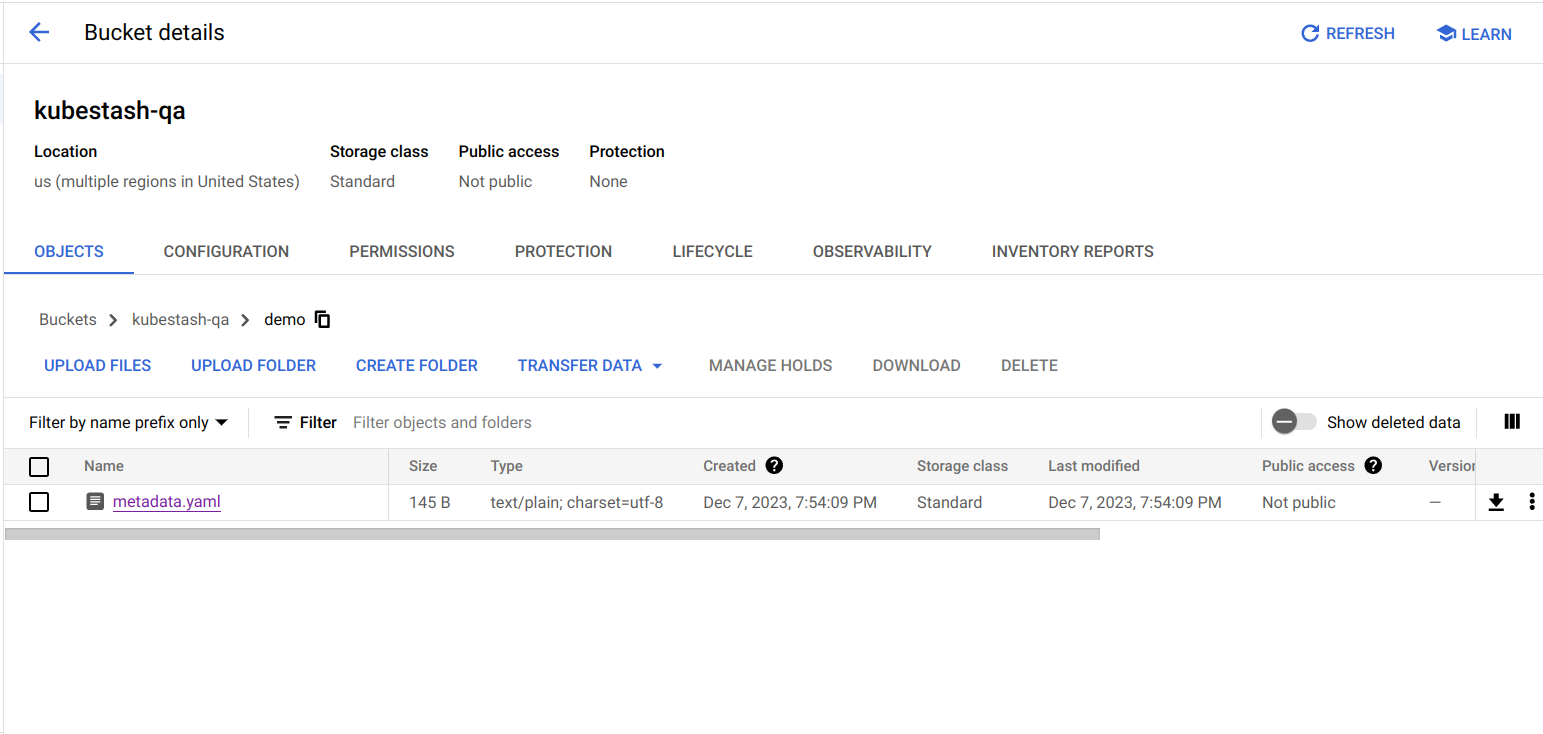The width and height of the screenshot is (1543, 734).
Task: Open the metadata.yaml file link
Action: [x=166, y=501]
